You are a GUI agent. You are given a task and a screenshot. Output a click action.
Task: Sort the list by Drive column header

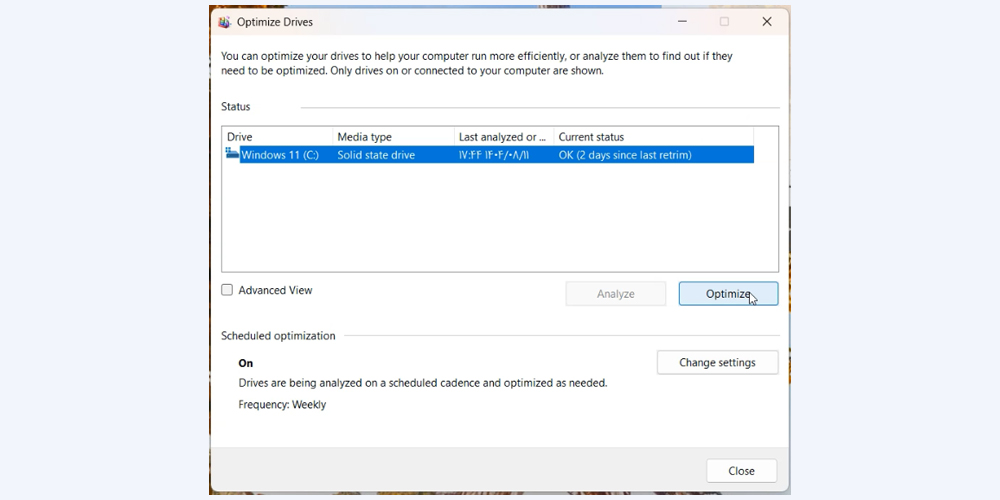tap(277, 137)
